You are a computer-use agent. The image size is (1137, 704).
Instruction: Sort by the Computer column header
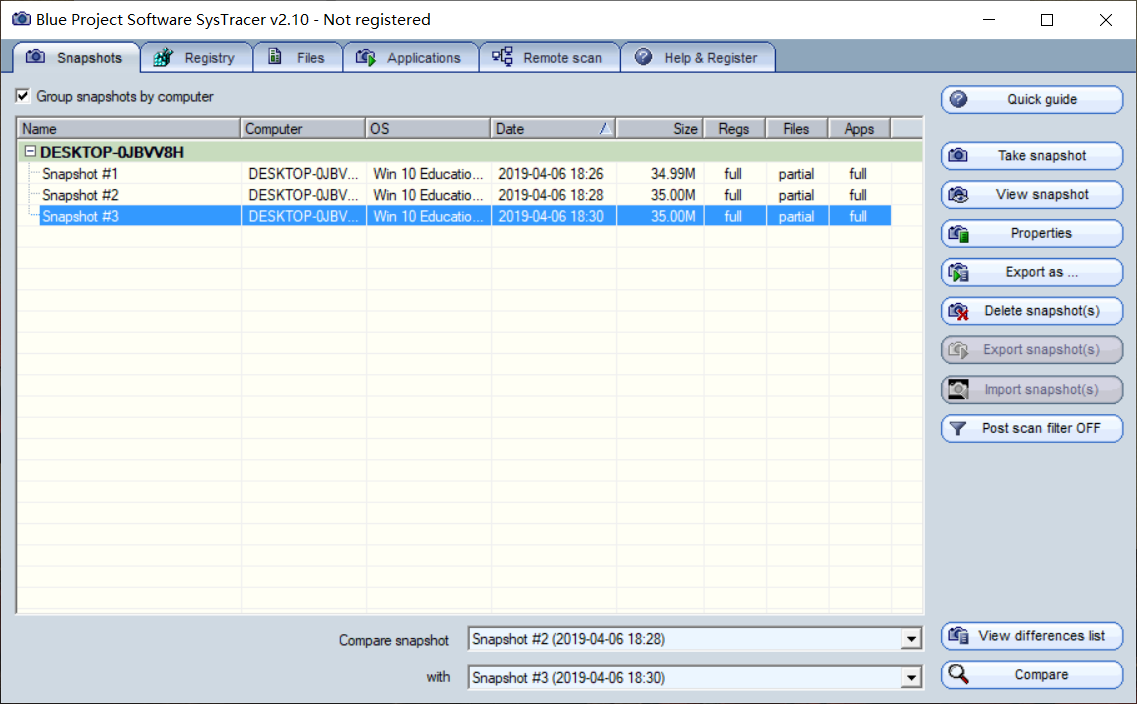pos(303,128)
